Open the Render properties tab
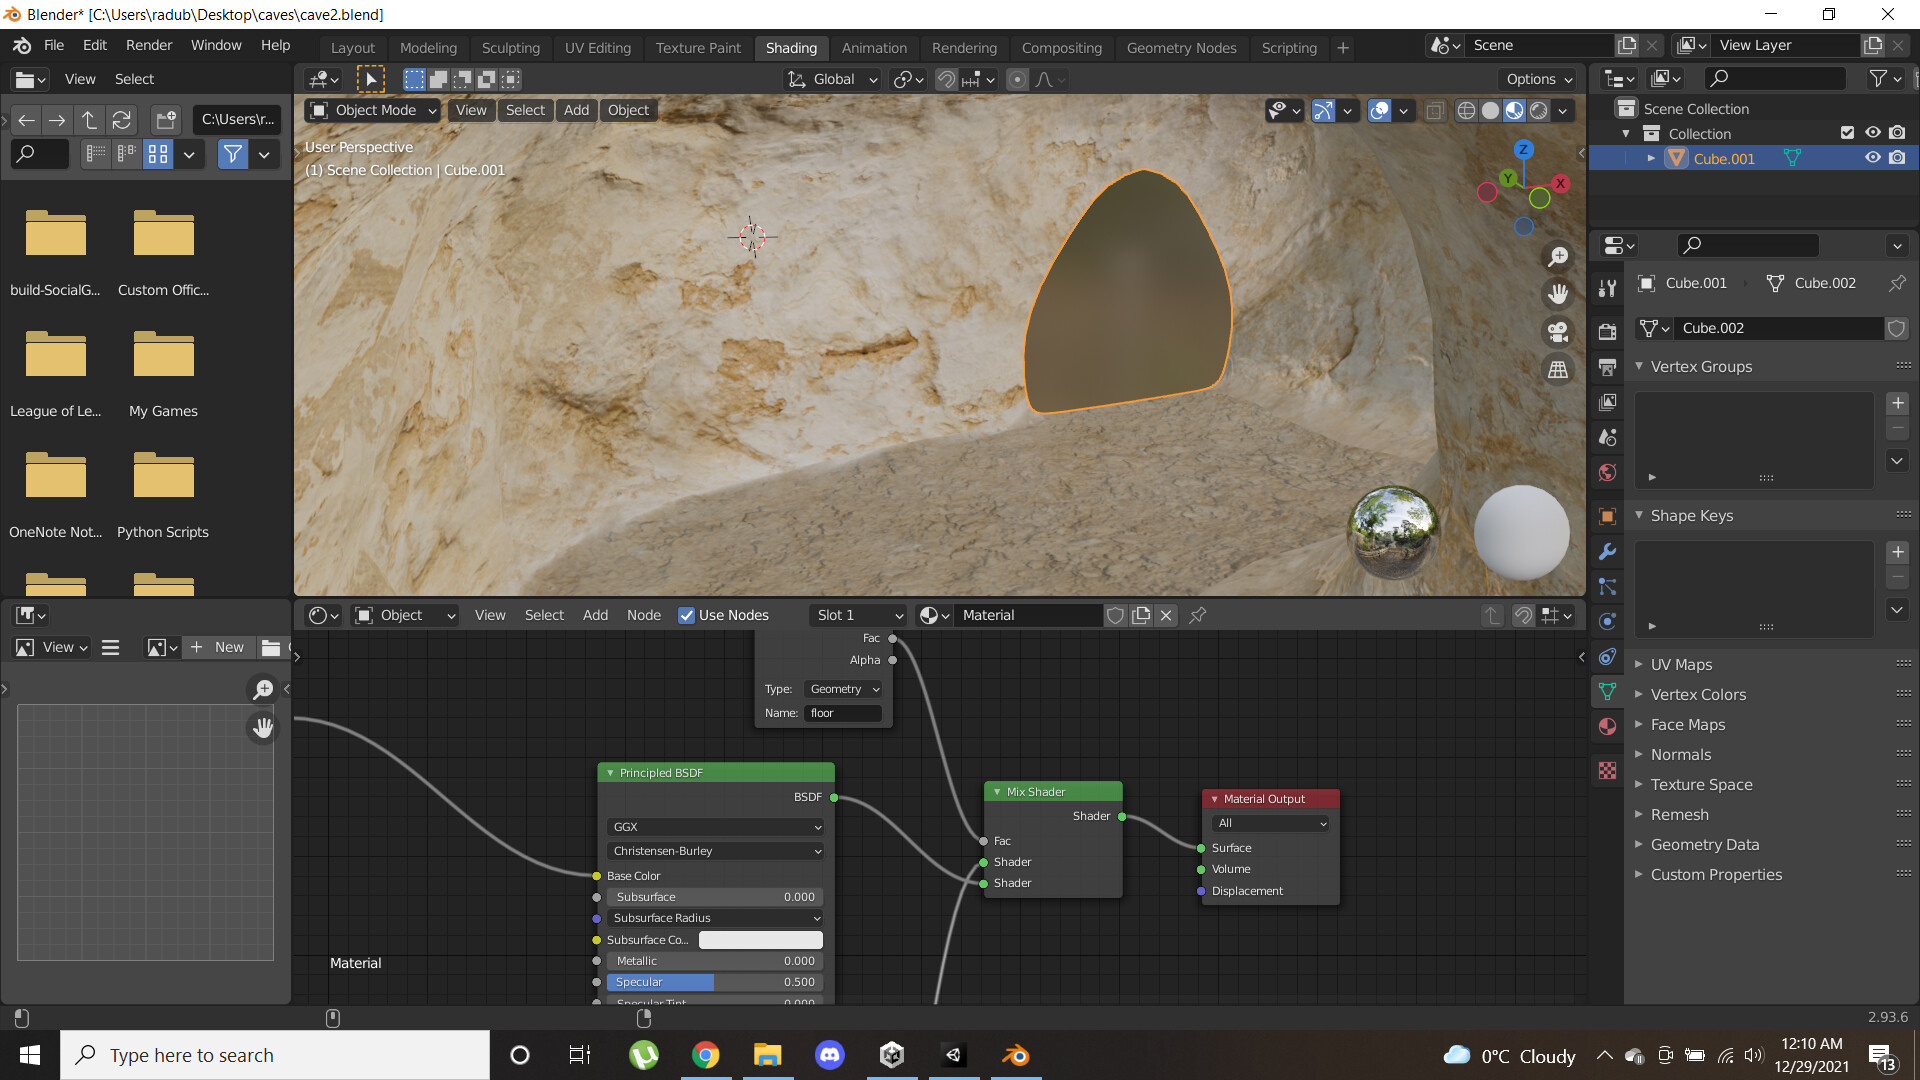The width and height of the screenshot is (1920, 1080). point(1607,333)
